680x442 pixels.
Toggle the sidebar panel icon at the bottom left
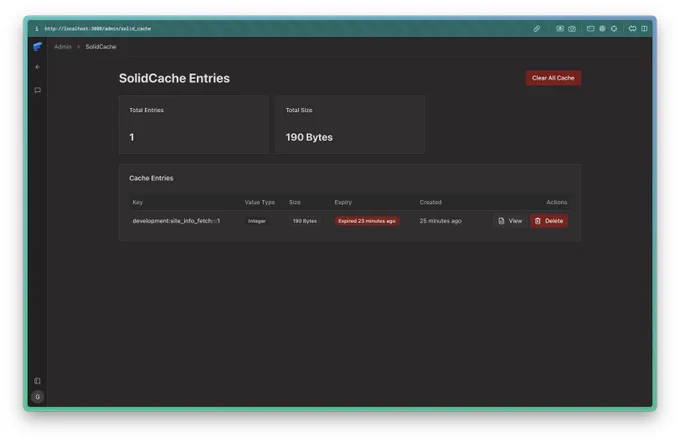point(38,381)
